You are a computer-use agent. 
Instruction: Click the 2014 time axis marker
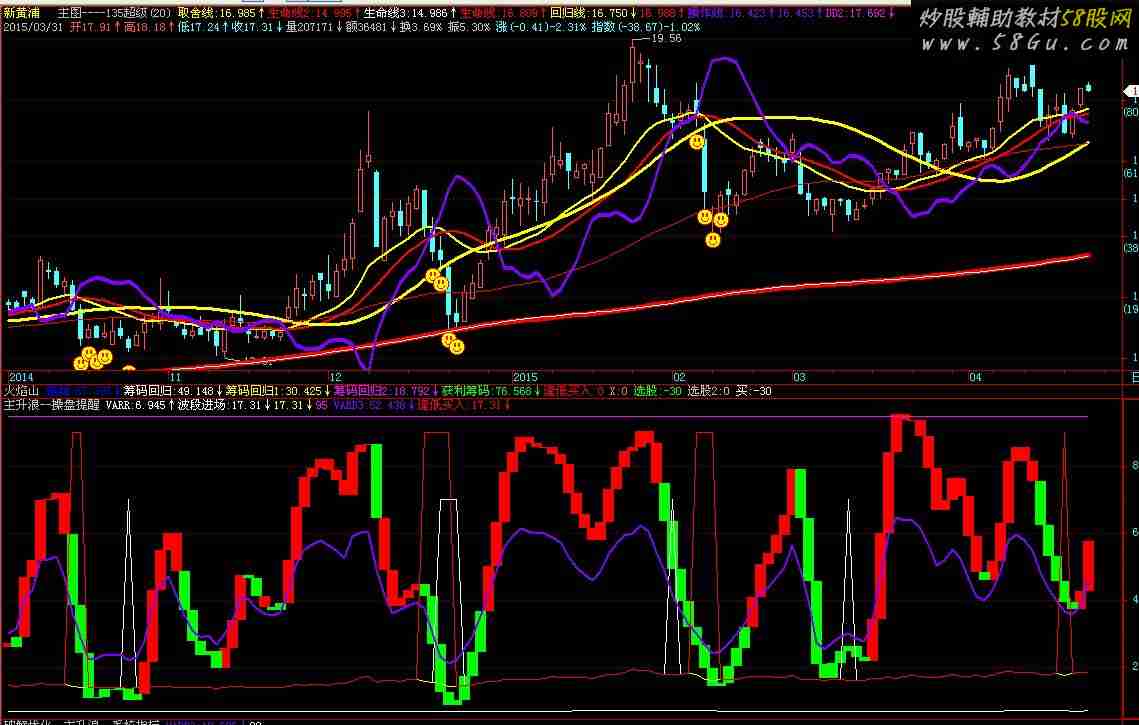20,377
